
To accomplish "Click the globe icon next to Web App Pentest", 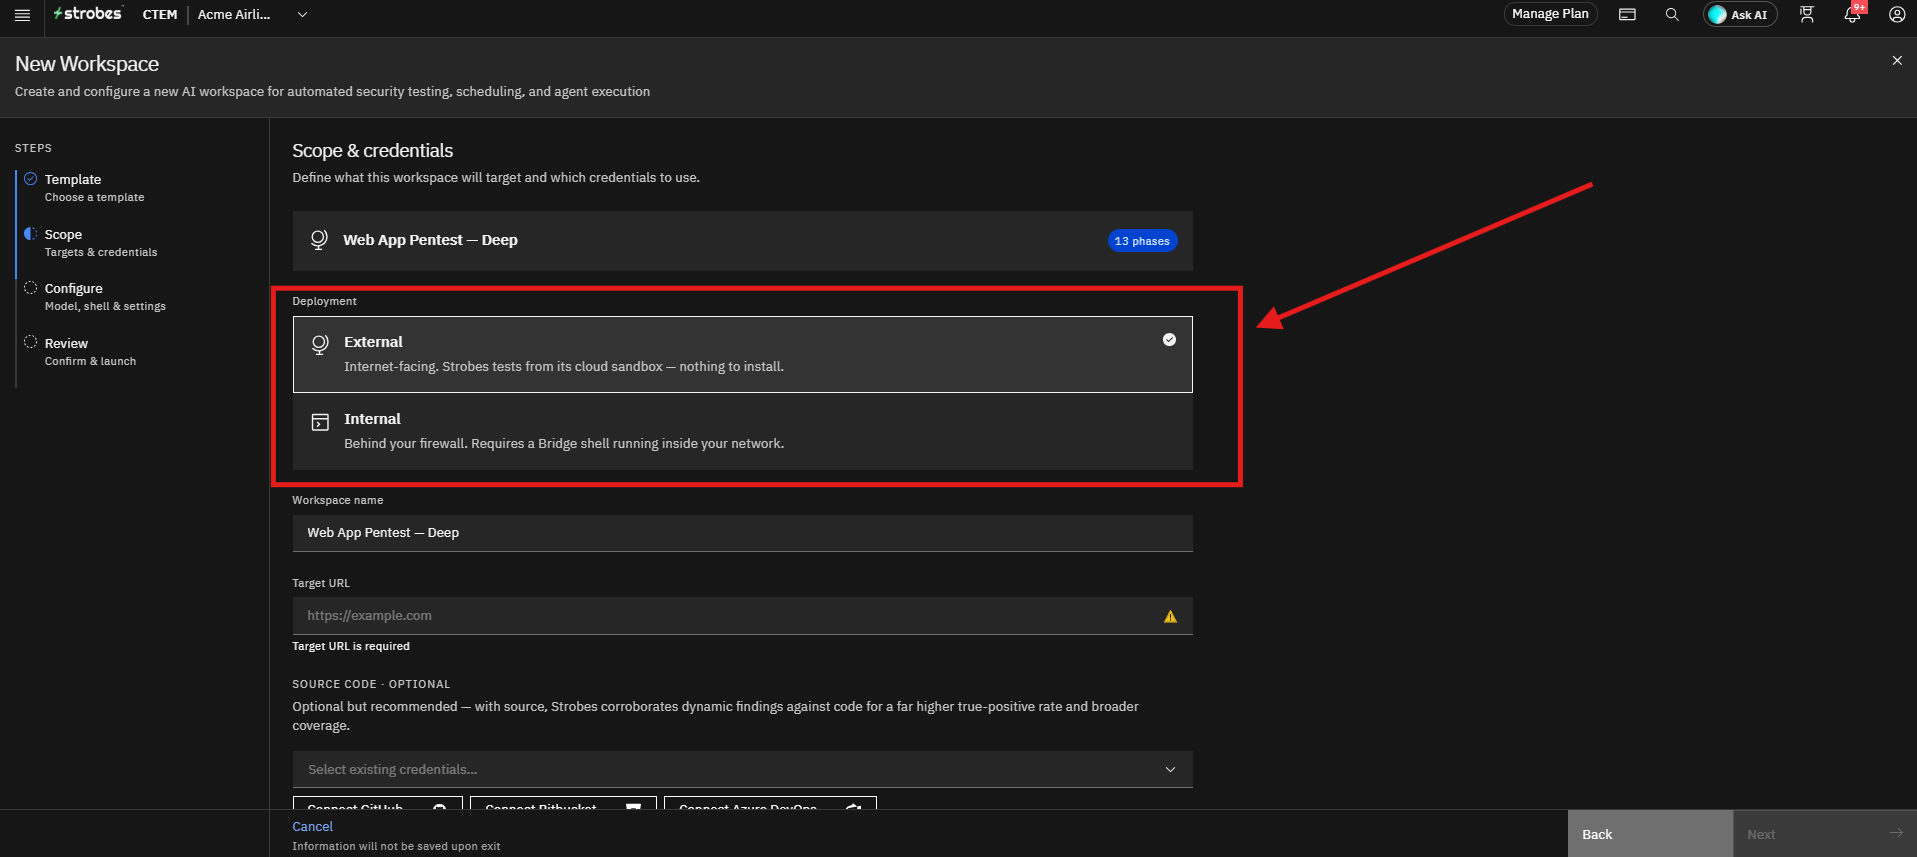I will [x=319, y=240].
